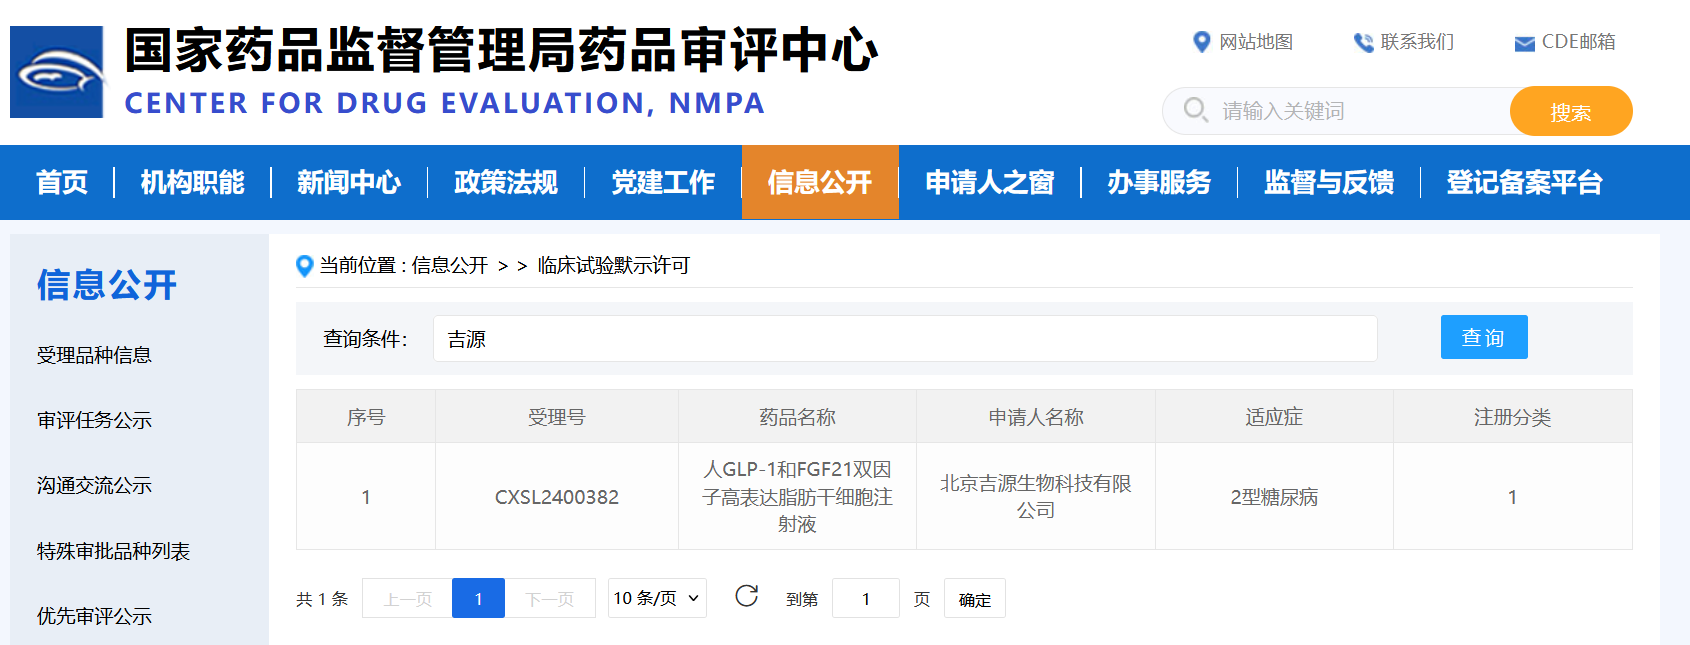
Task: Click the 信息公开 sidebar heading
Action: (107, 285)
